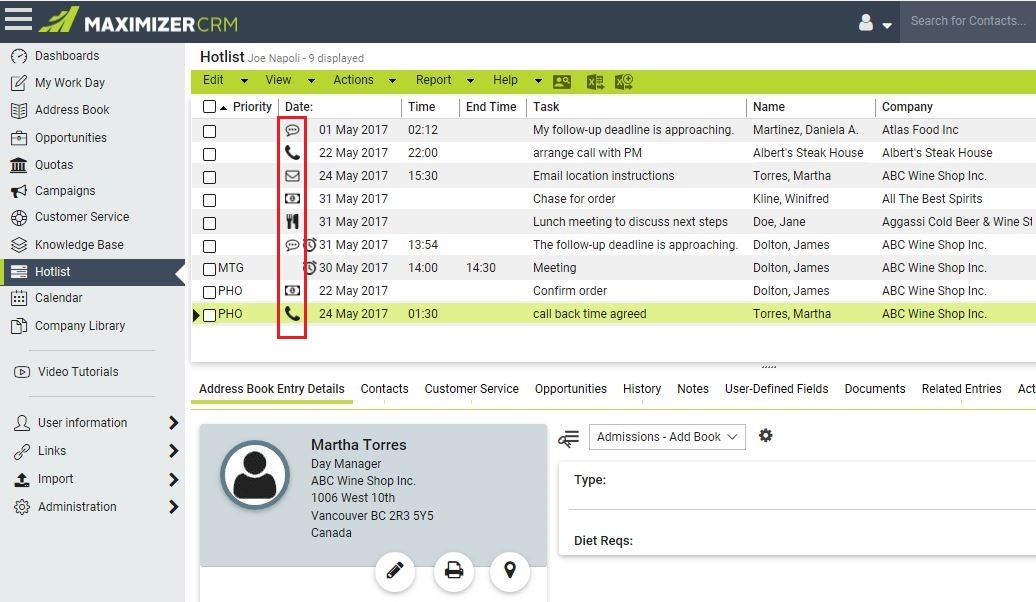
Task: Click the Video Tutorials play icon
Action: click(22, 372)
